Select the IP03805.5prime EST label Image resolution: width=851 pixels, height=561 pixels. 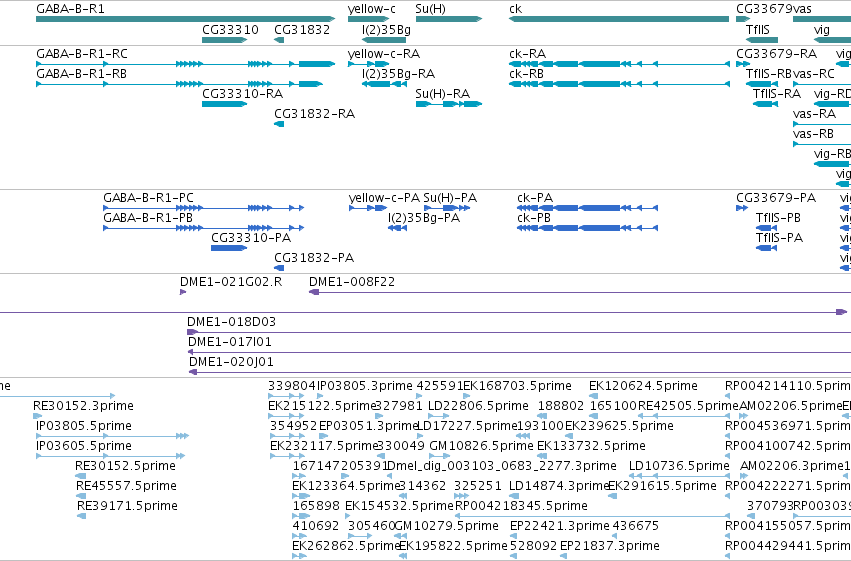(x=84, y=426)
